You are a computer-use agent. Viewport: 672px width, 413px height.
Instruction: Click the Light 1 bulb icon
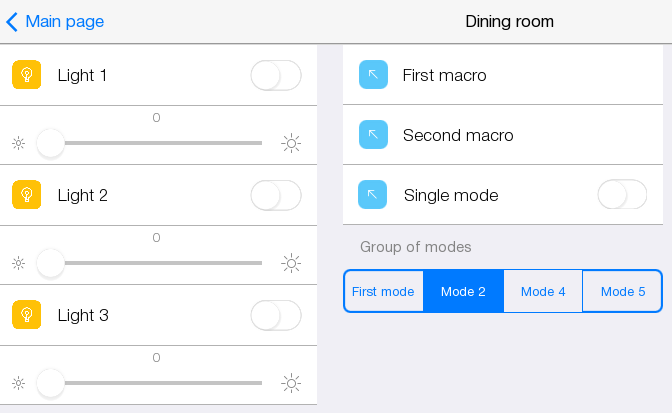(26, 75)
